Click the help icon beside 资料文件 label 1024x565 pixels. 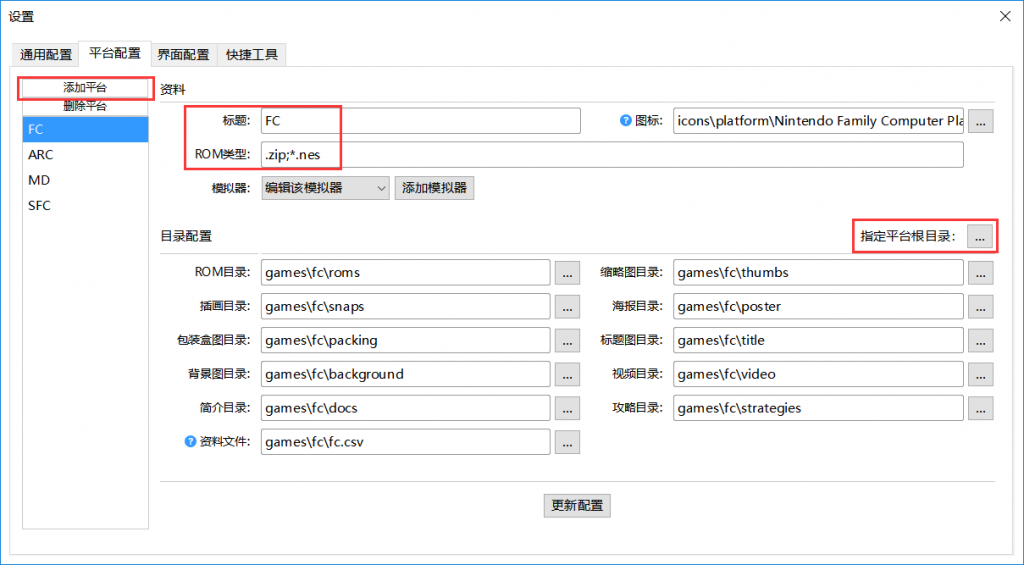[x=191, y=441]
